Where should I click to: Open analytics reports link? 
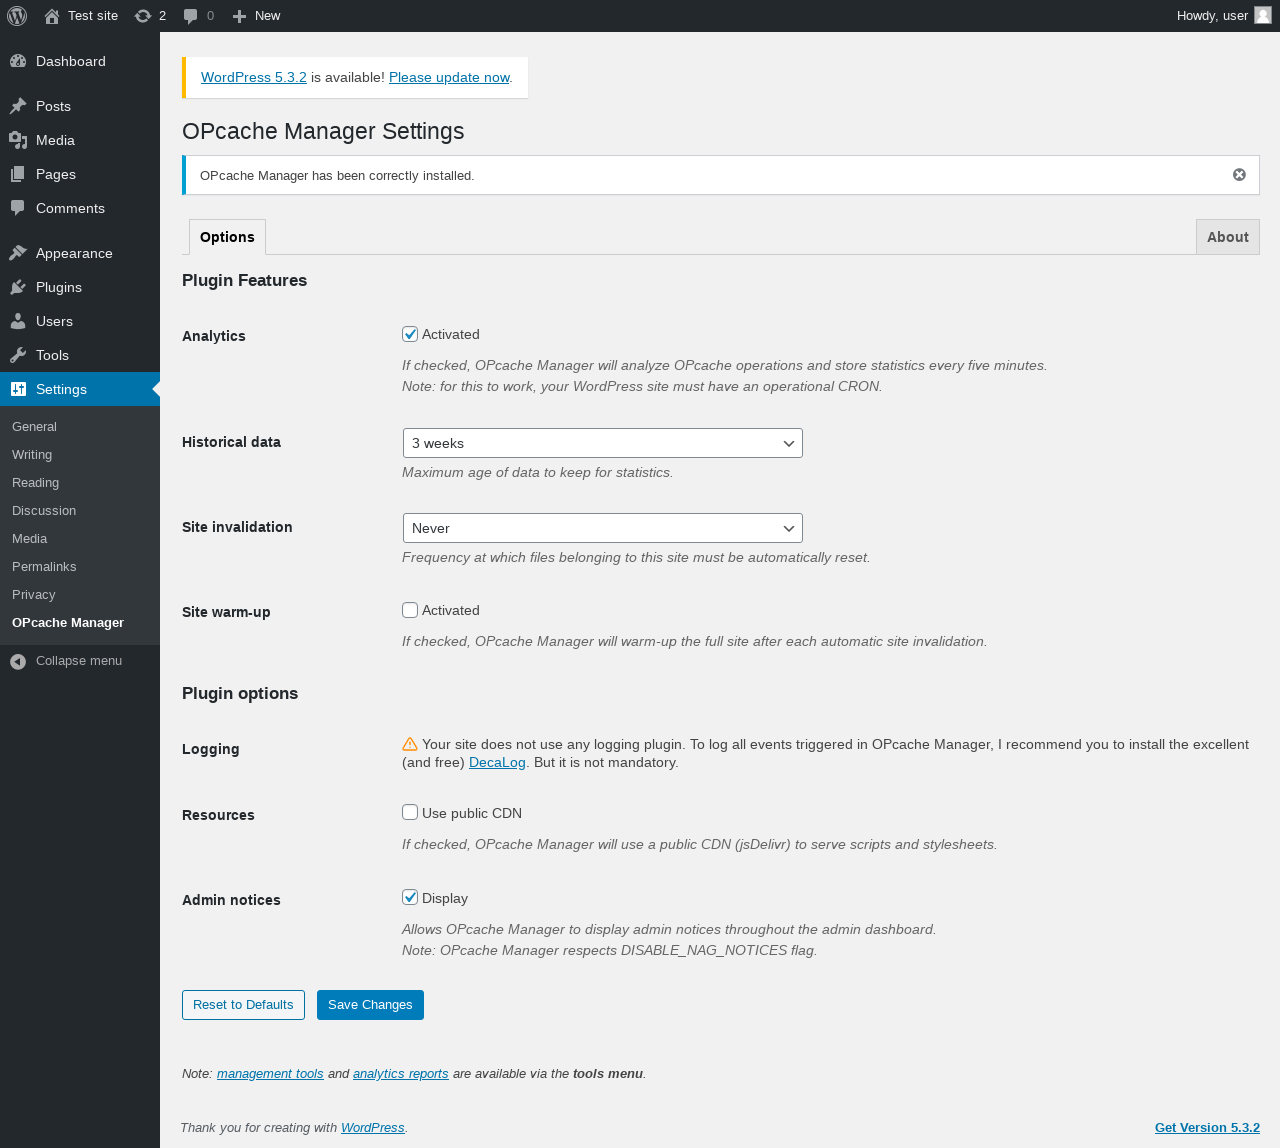(x=400, y=1073)
